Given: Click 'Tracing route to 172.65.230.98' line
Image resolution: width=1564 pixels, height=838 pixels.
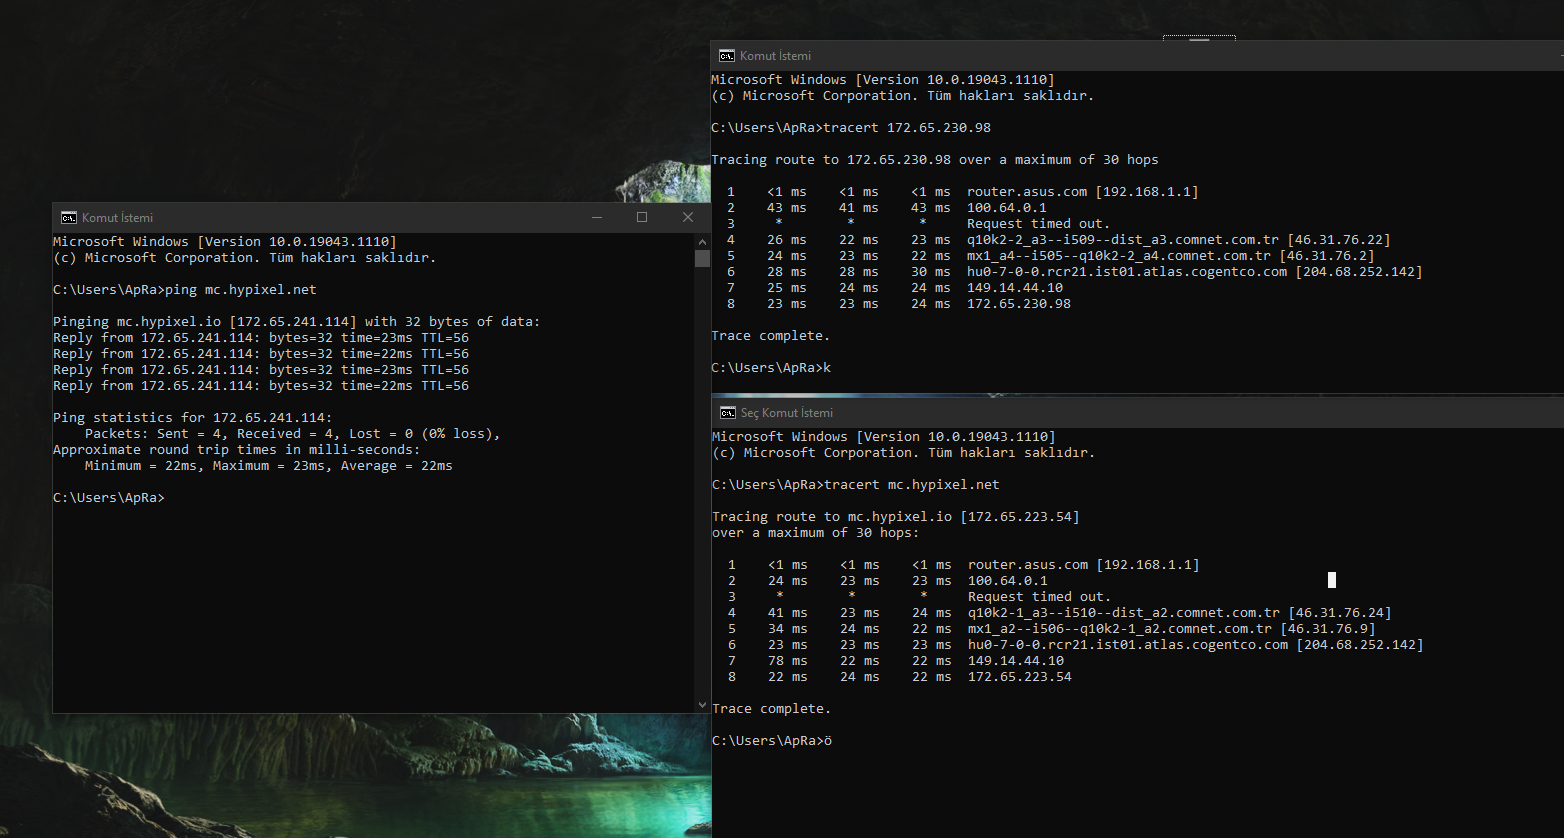Looking at the screenshot, I should point(935,160).
